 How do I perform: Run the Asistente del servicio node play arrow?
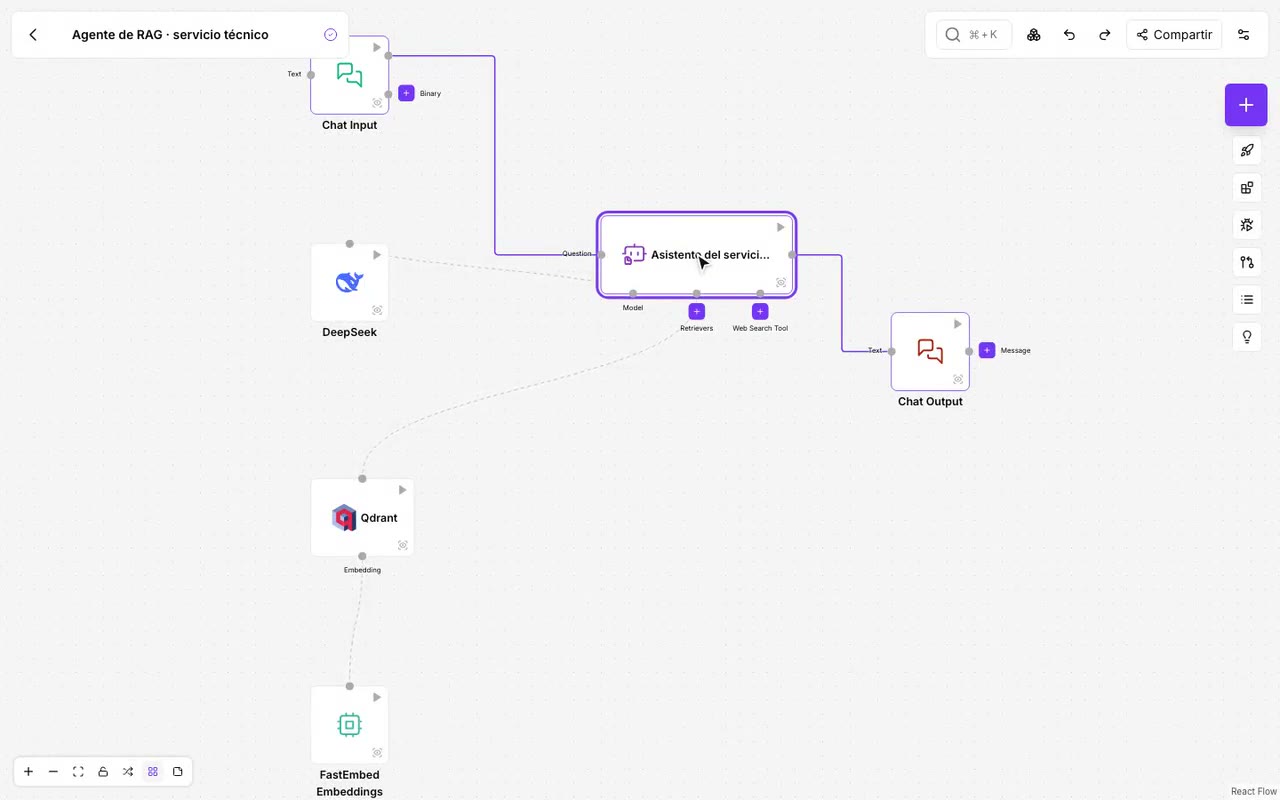coord(781,227)
